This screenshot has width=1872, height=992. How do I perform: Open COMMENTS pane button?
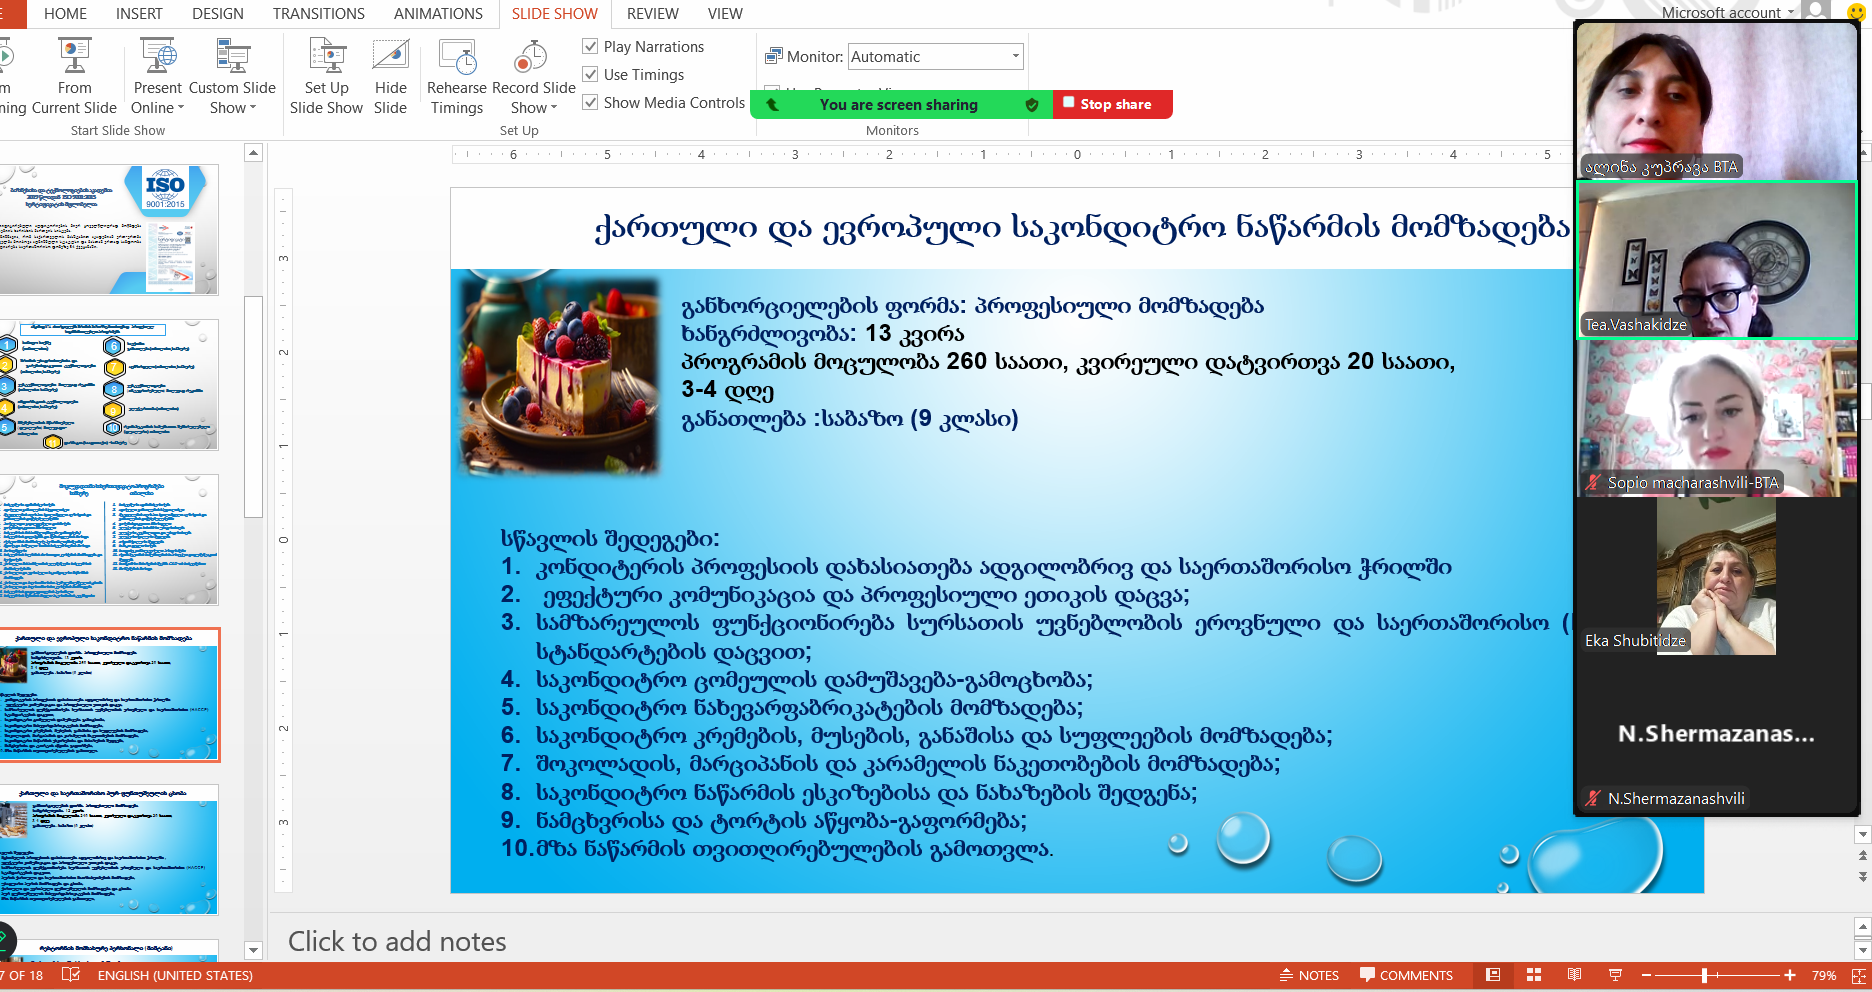coord(1406,975)
